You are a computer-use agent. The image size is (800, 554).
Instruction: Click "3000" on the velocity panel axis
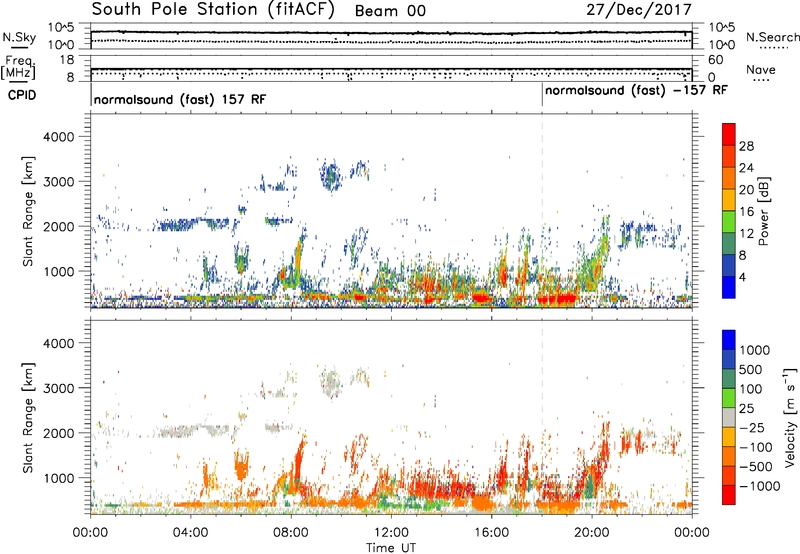(x=58, y=388)
